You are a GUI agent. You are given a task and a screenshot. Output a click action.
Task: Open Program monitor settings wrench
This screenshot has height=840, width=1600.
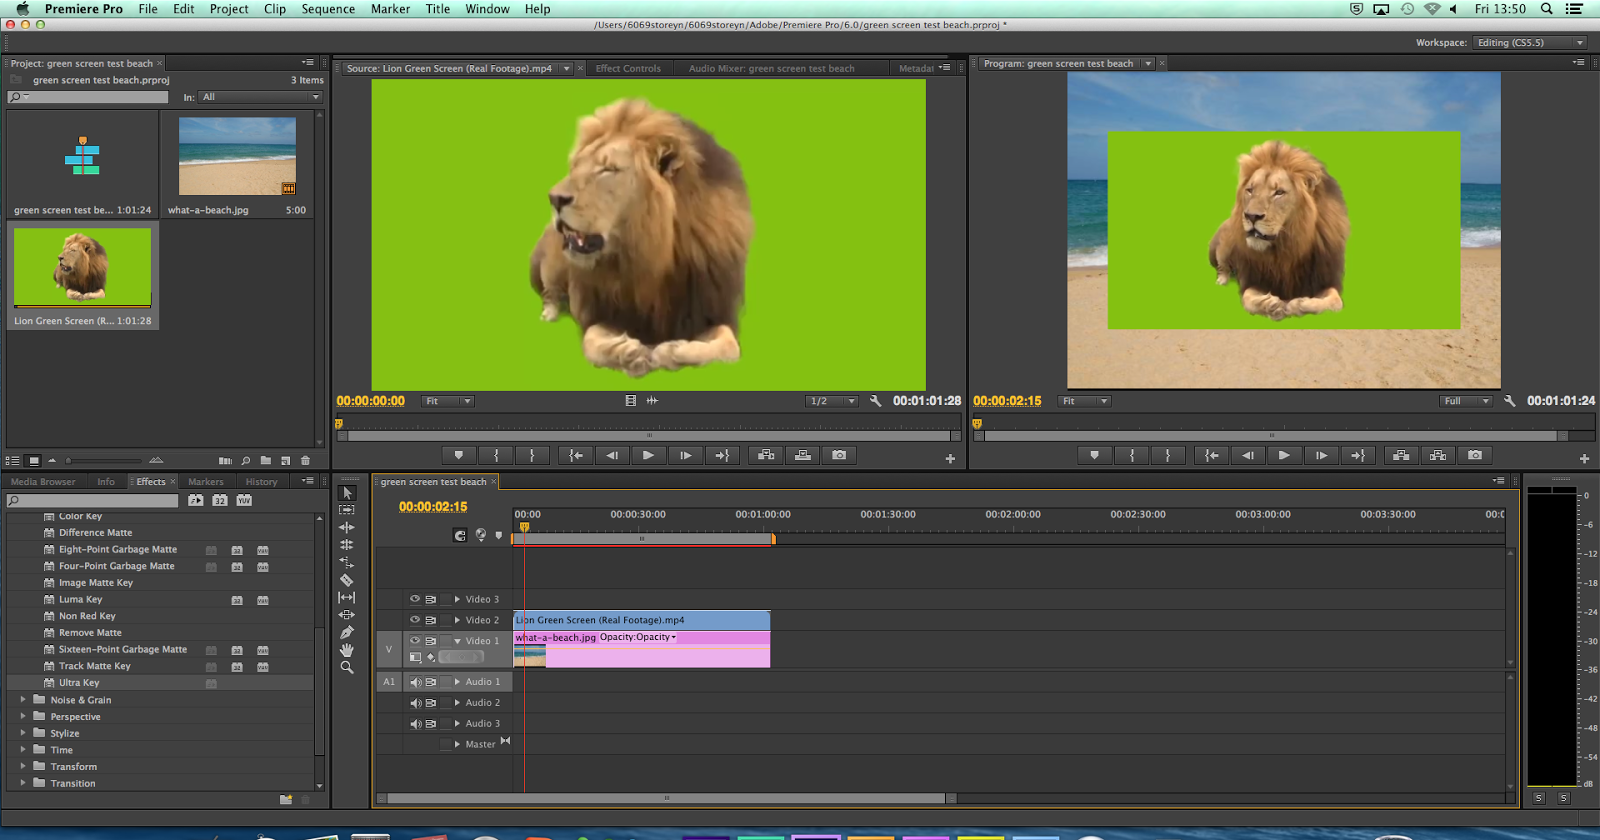coord(1509,401)
